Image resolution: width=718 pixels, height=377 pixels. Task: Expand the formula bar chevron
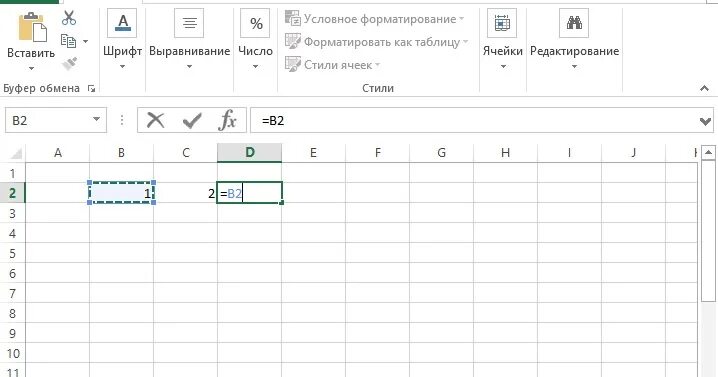pyautogui.click(x=706, y=121)
